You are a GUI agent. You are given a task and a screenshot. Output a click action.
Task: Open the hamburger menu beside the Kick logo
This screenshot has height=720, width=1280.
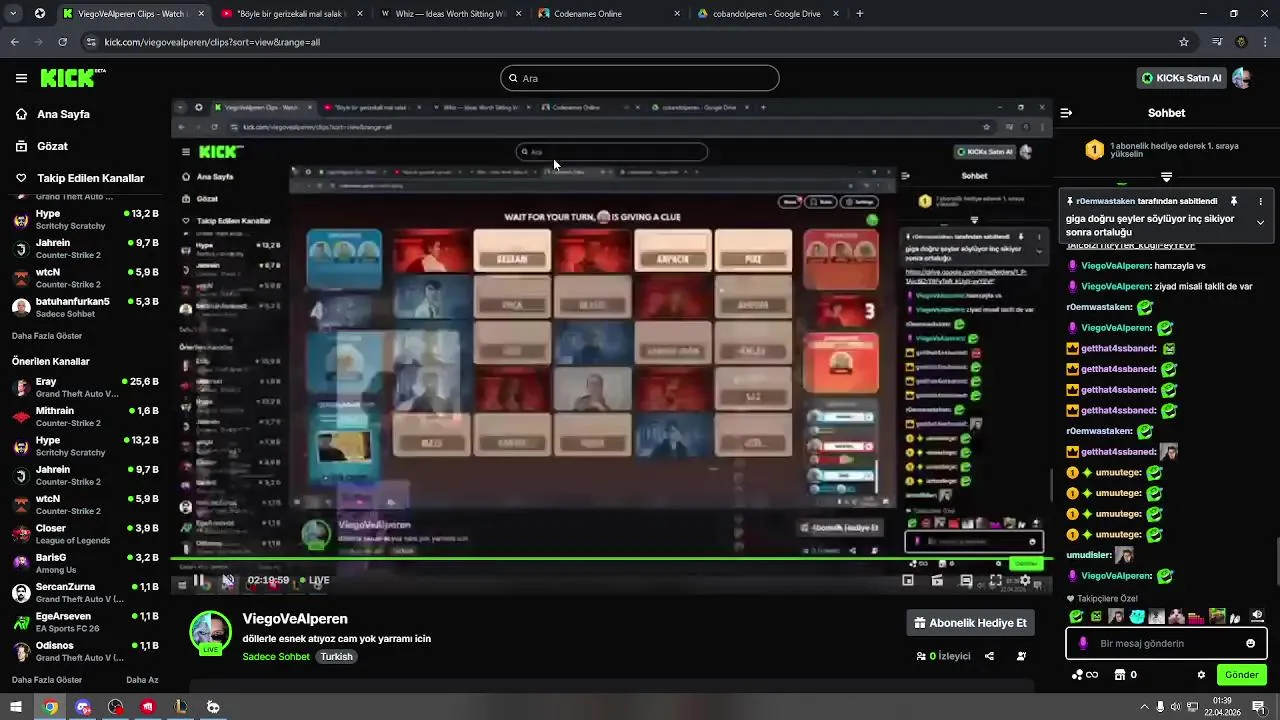point(21,78)
